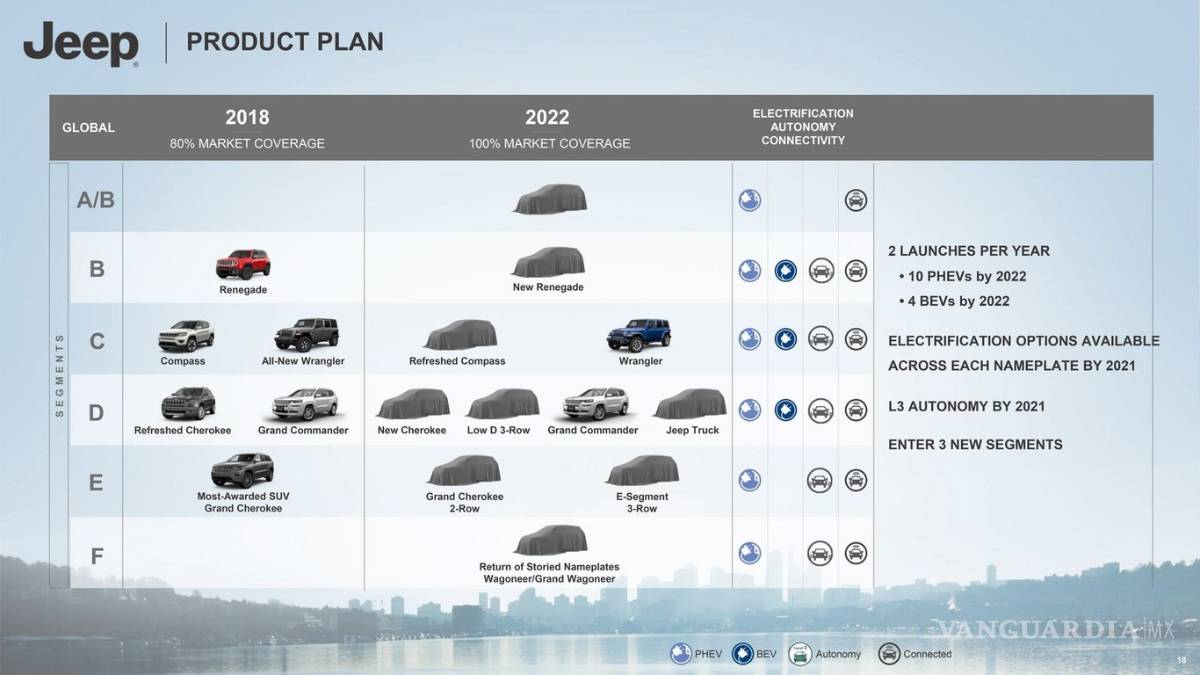Viewport: 1200px width, 675px height.
Task: Click the PHEV globe icon in row A/B
Action: coord(749,200)
